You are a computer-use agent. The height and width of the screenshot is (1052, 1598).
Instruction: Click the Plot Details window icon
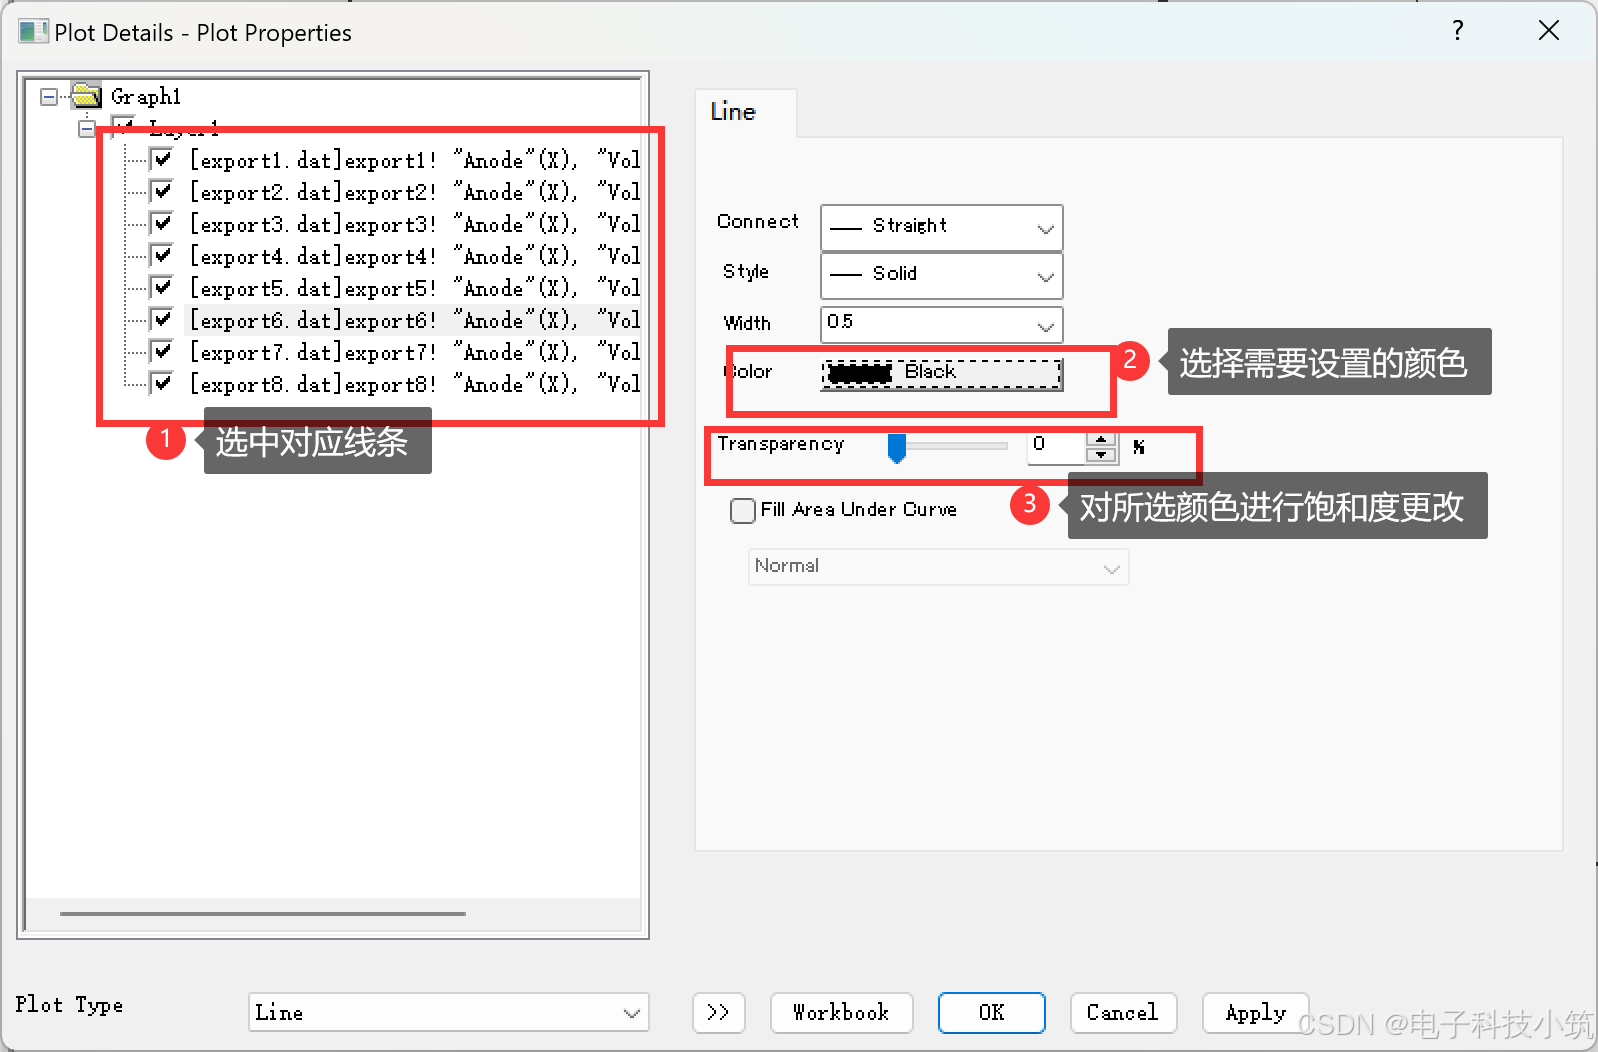point(32,32)
